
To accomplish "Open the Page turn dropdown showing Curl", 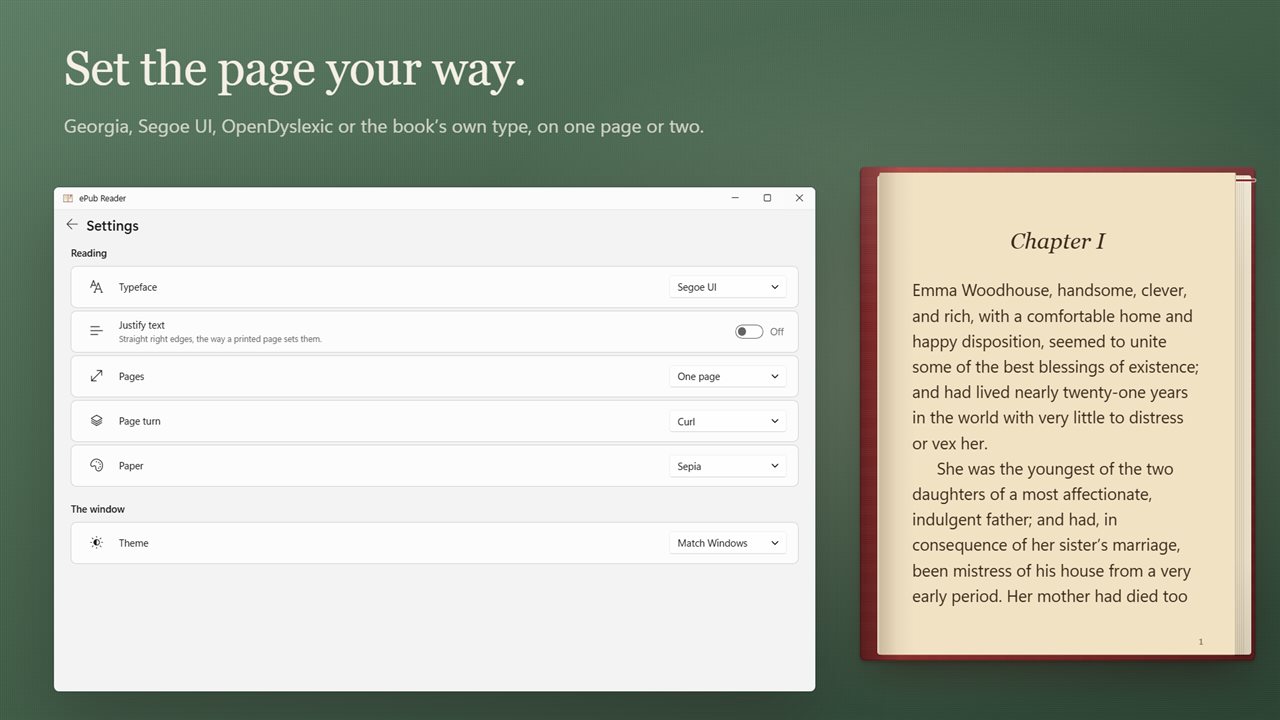I will tap(727, 422).
